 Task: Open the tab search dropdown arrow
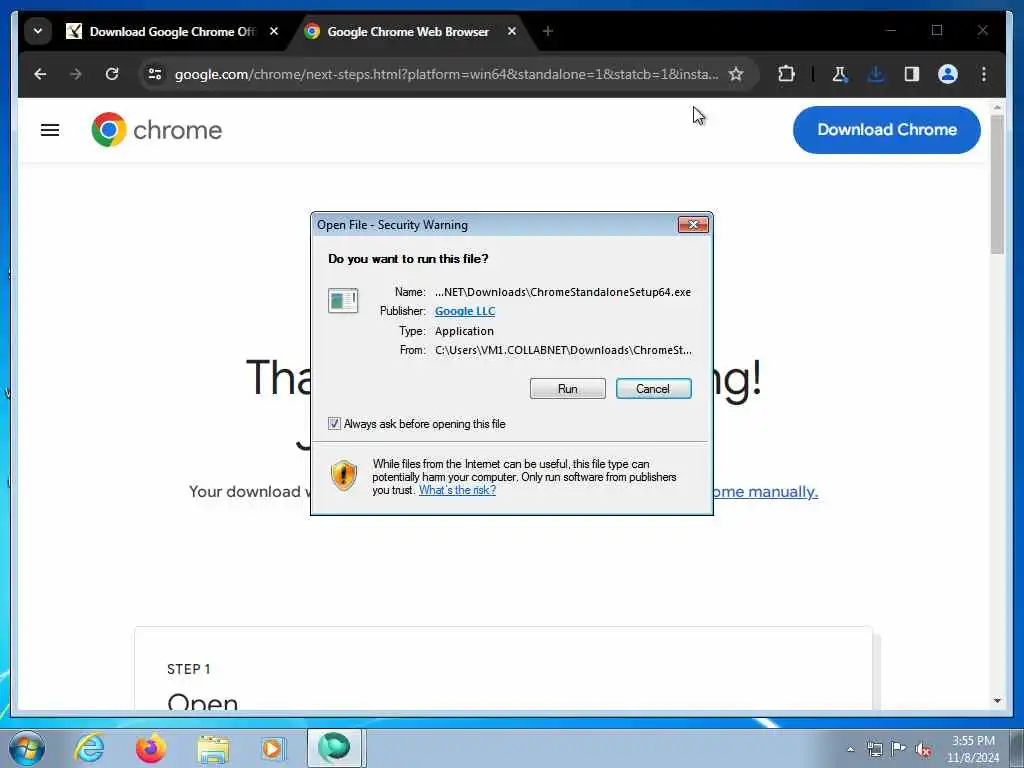click(x=38, y=31)
